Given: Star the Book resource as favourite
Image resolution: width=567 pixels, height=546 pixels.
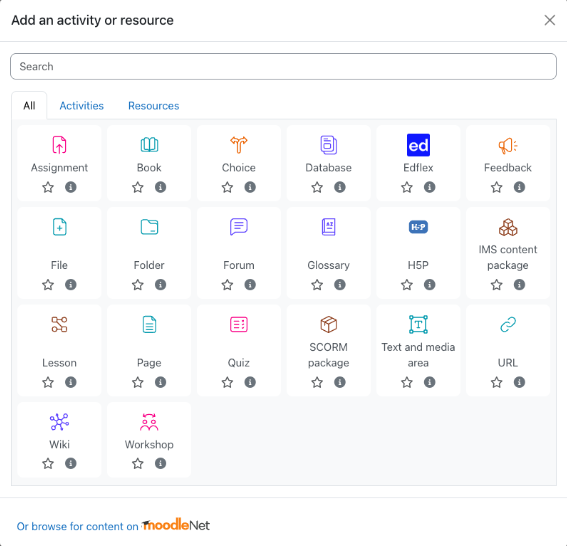Looking at the screenshot, I should click(137, 187).
